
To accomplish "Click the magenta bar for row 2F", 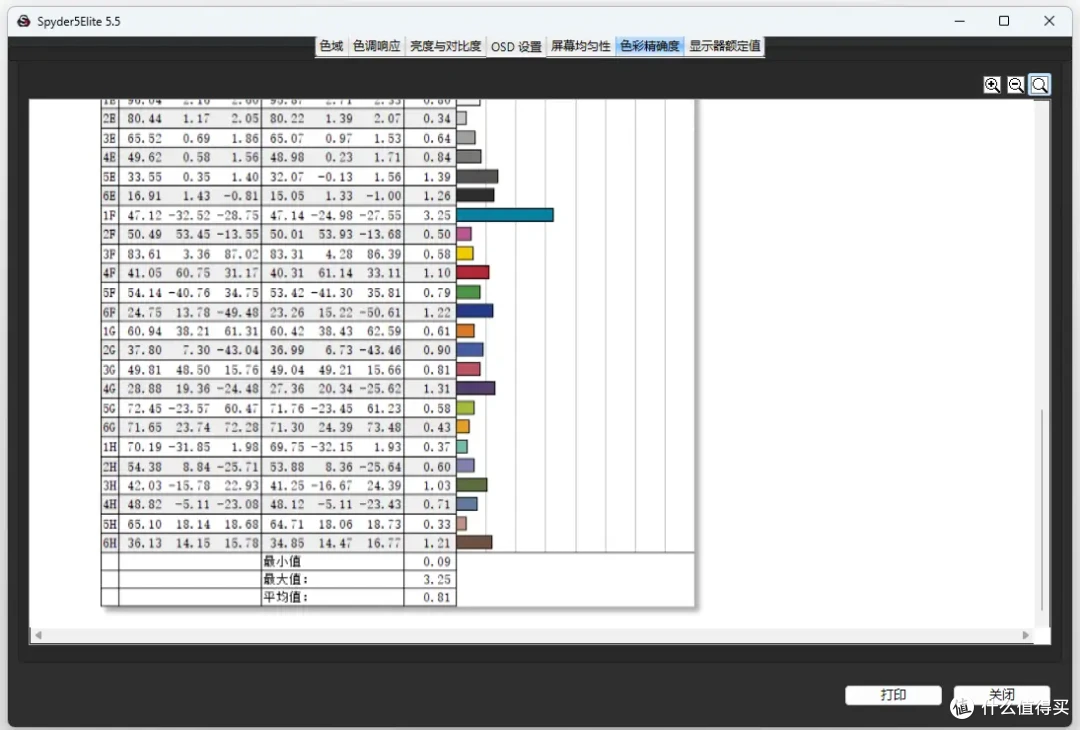I will click(x=464, y=234).
